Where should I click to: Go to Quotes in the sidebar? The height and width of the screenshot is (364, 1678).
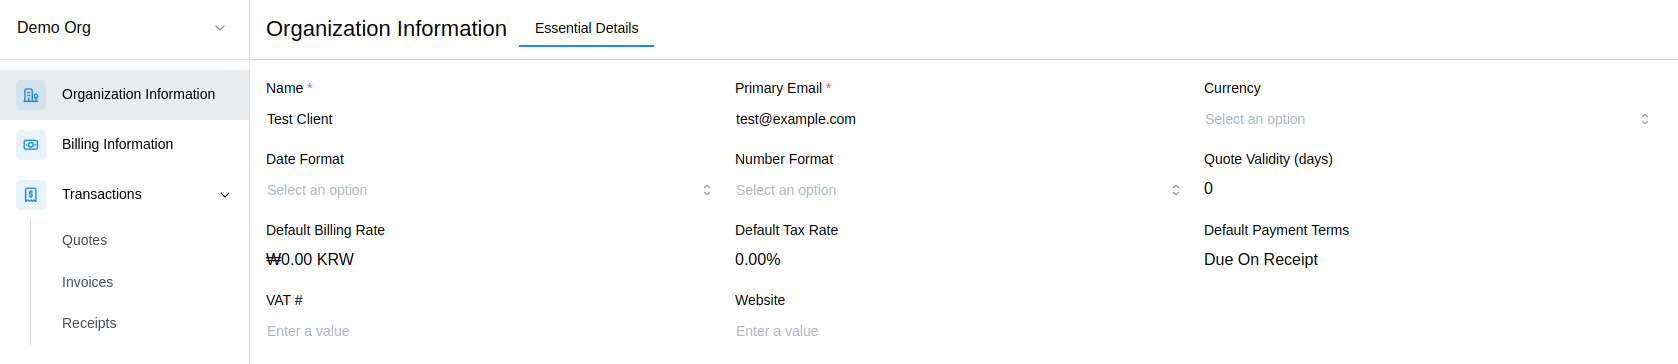(84, 240)
